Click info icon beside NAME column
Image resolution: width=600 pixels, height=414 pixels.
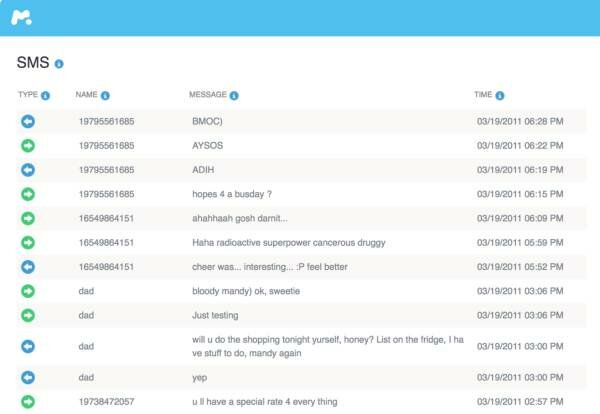[x=105, y=96]
